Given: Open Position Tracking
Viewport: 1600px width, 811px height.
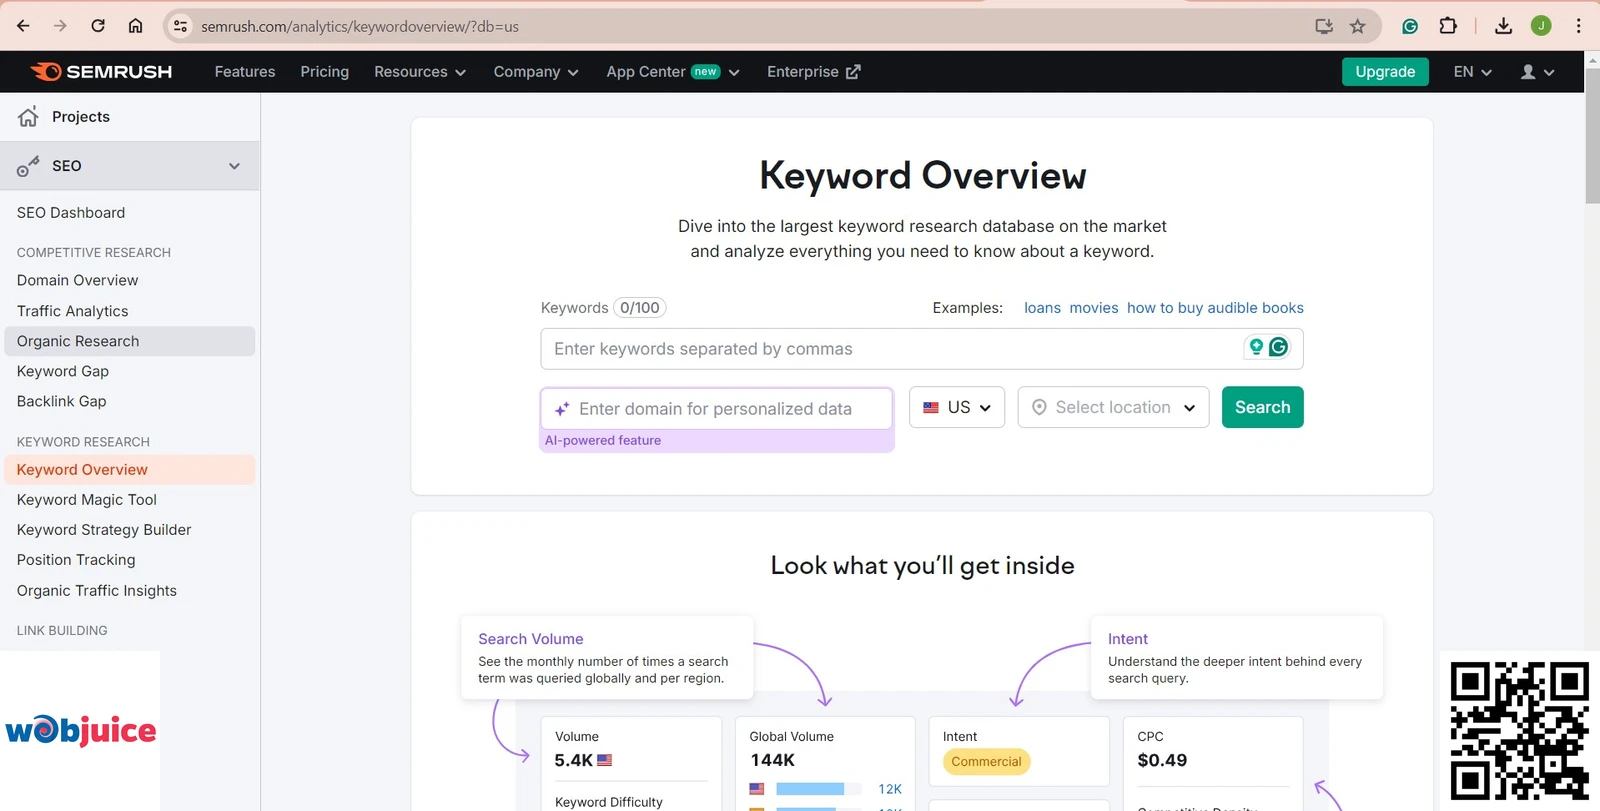Looking at the screenshot, I should 76,560.
